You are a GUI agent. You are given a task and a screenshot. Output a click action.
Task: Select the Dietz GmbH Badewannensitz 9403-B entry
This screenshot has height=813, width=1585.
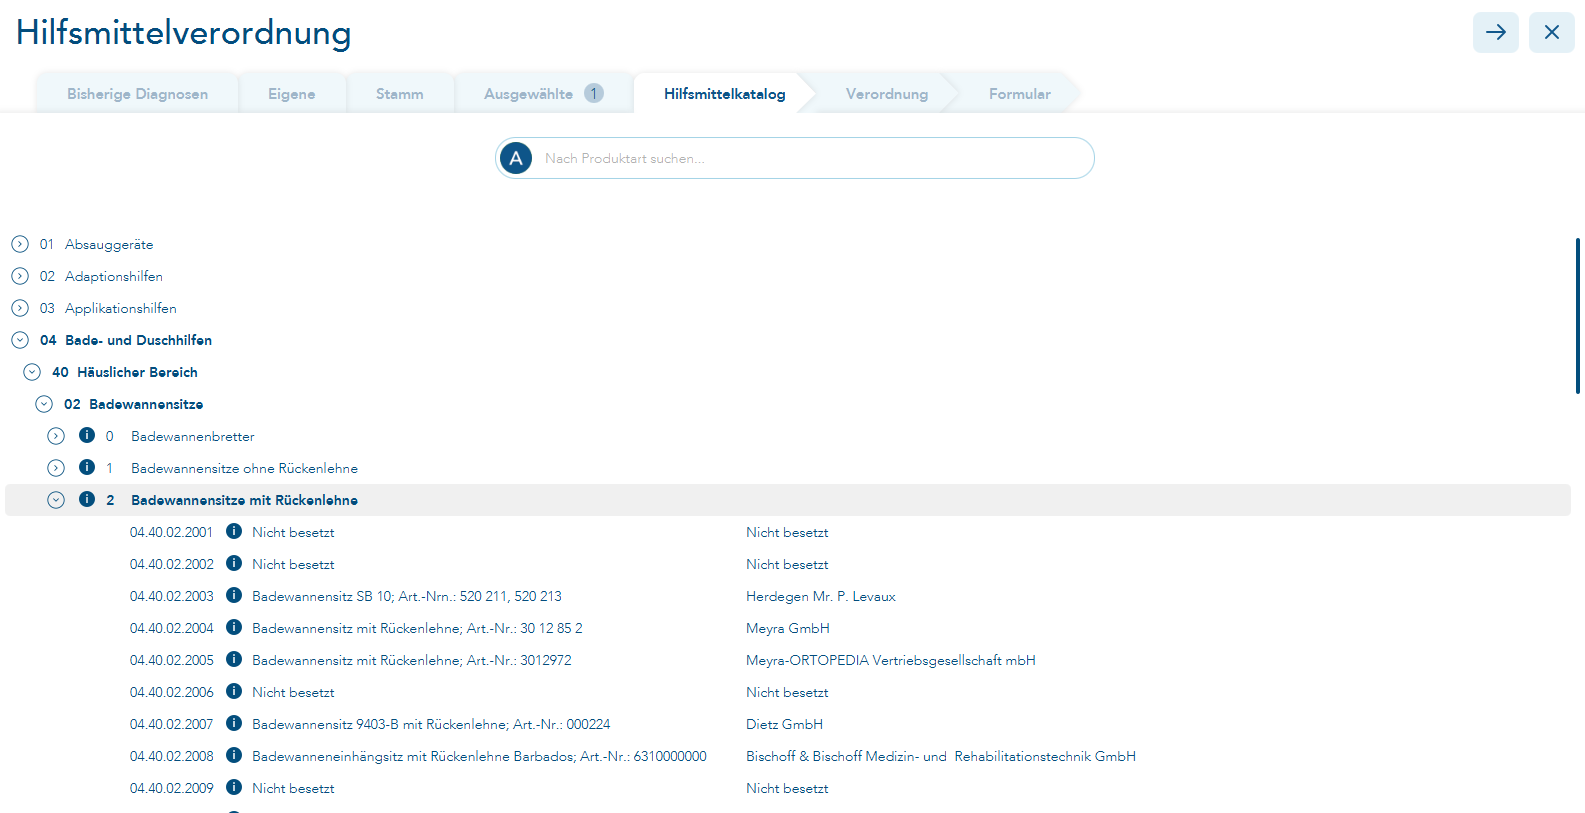430,724
